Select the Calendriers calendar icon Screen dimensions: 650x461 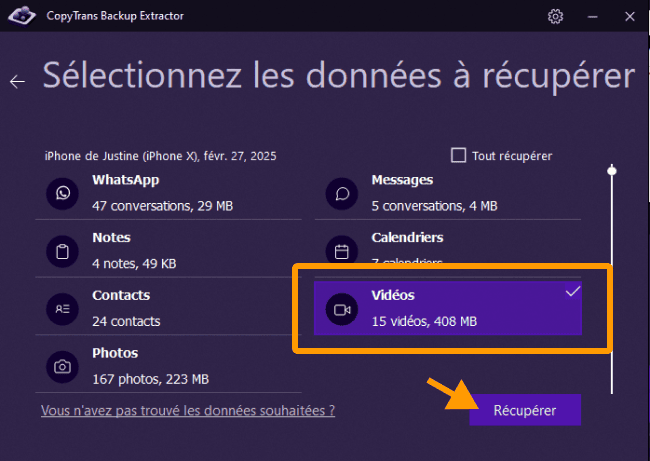(x=342, y=250)
